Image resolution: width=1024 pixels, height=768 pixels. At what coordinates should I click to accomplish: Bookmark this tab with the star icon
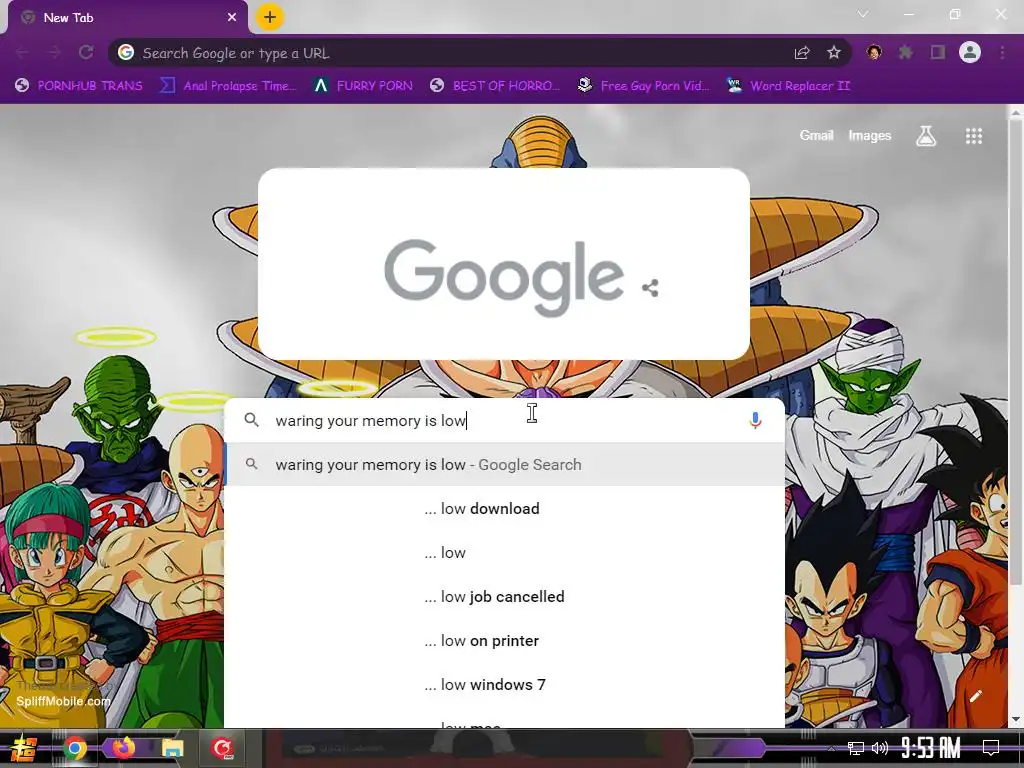coord(833,53)
